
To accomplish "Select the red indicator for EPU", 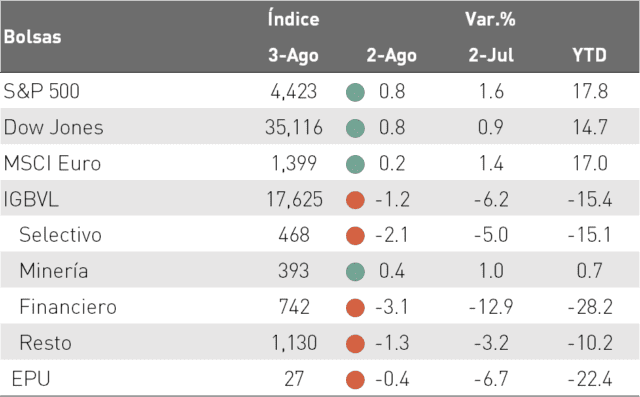I will pyautogui.click(x=355, y=379).
